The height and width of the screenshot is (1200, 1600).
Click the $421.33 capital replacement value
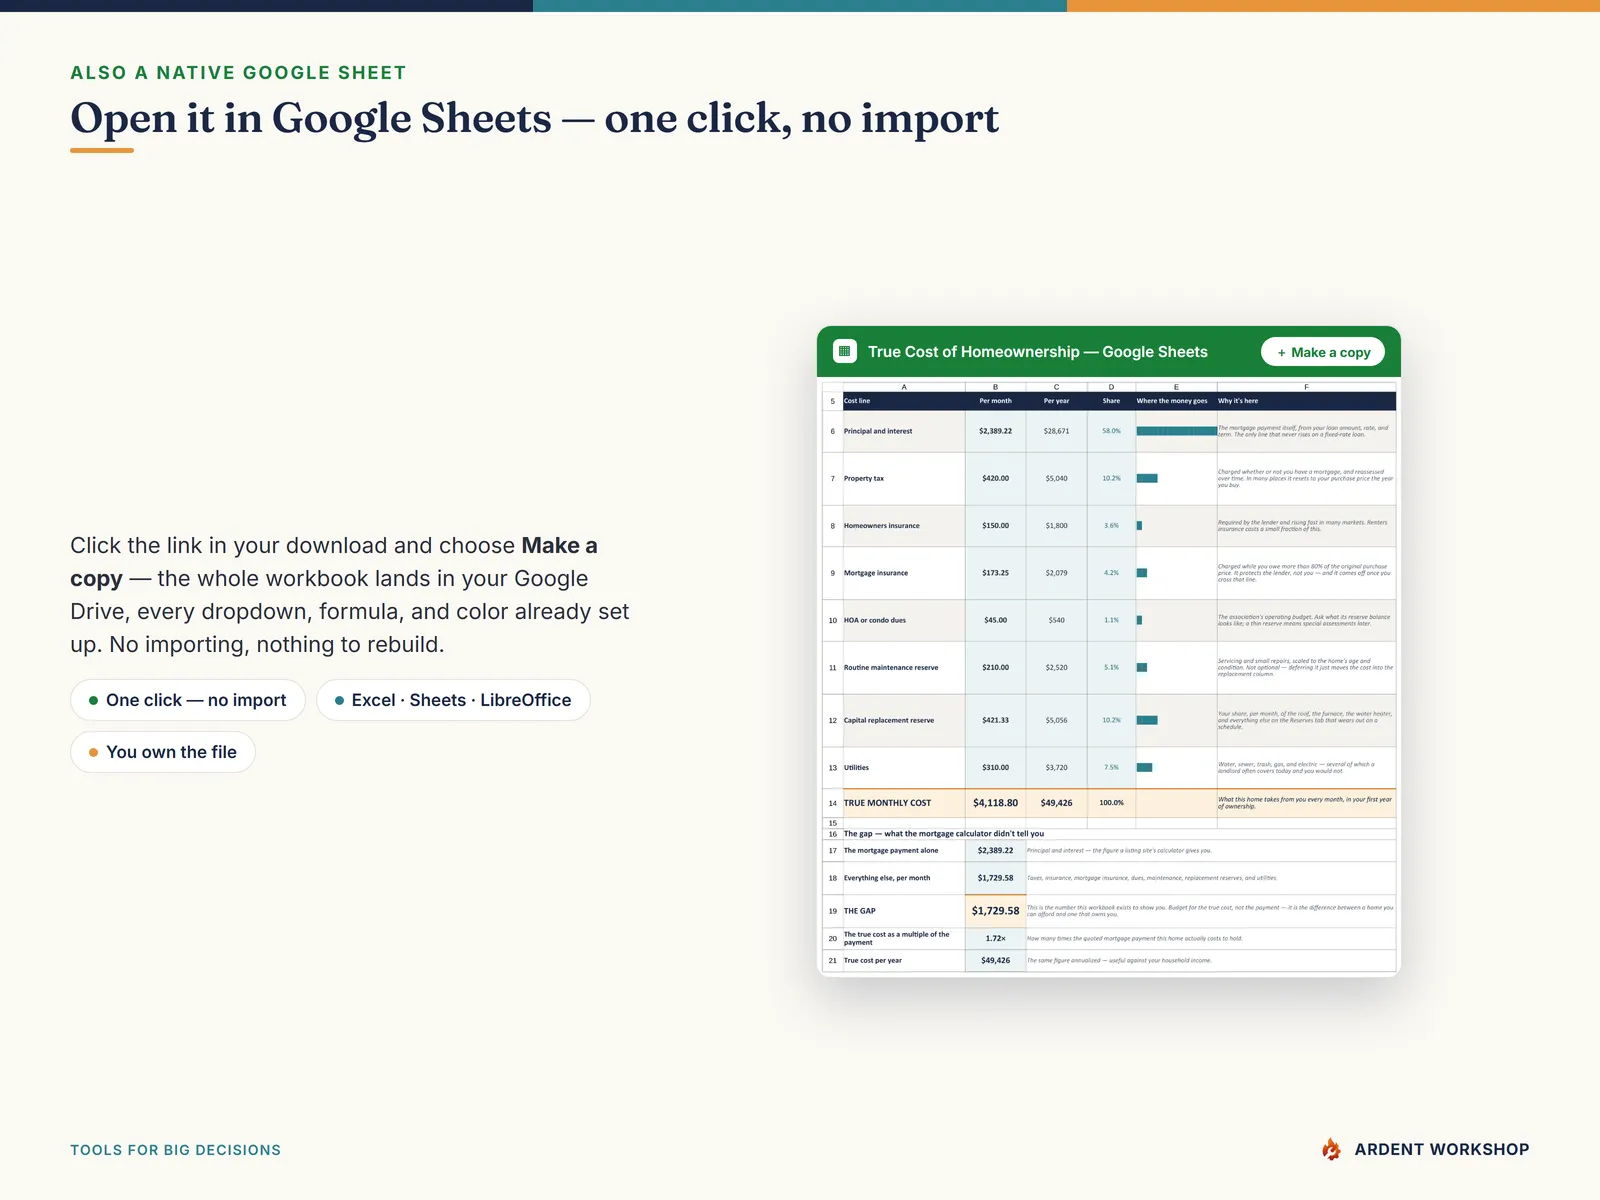[995, 720]
